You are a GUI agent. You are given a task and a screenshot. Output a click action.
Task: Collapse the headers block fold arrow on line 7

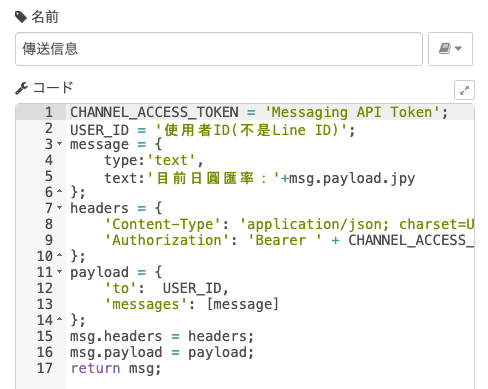click(60, 207)
